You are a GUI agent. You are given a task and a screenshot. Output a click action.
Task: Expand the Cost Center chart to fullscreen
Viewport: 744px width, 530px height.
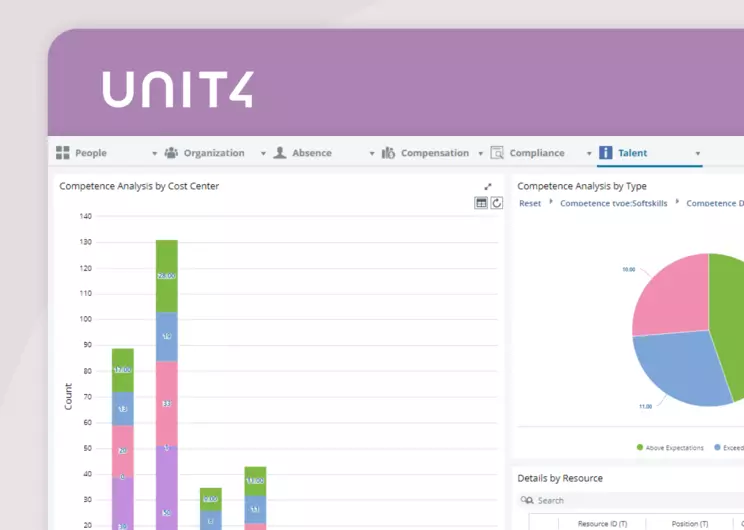488,186
